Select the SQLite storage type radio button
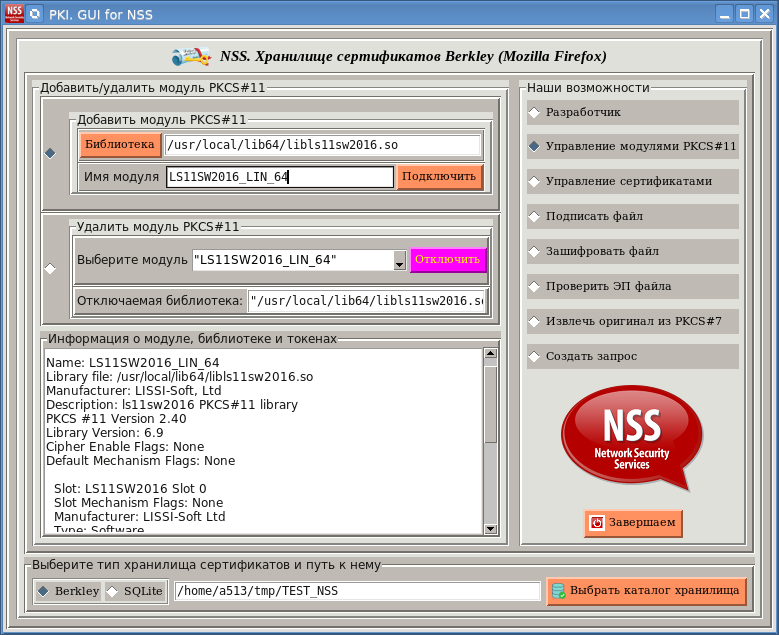This screenshot has width=779, height=635. point(112,591)
